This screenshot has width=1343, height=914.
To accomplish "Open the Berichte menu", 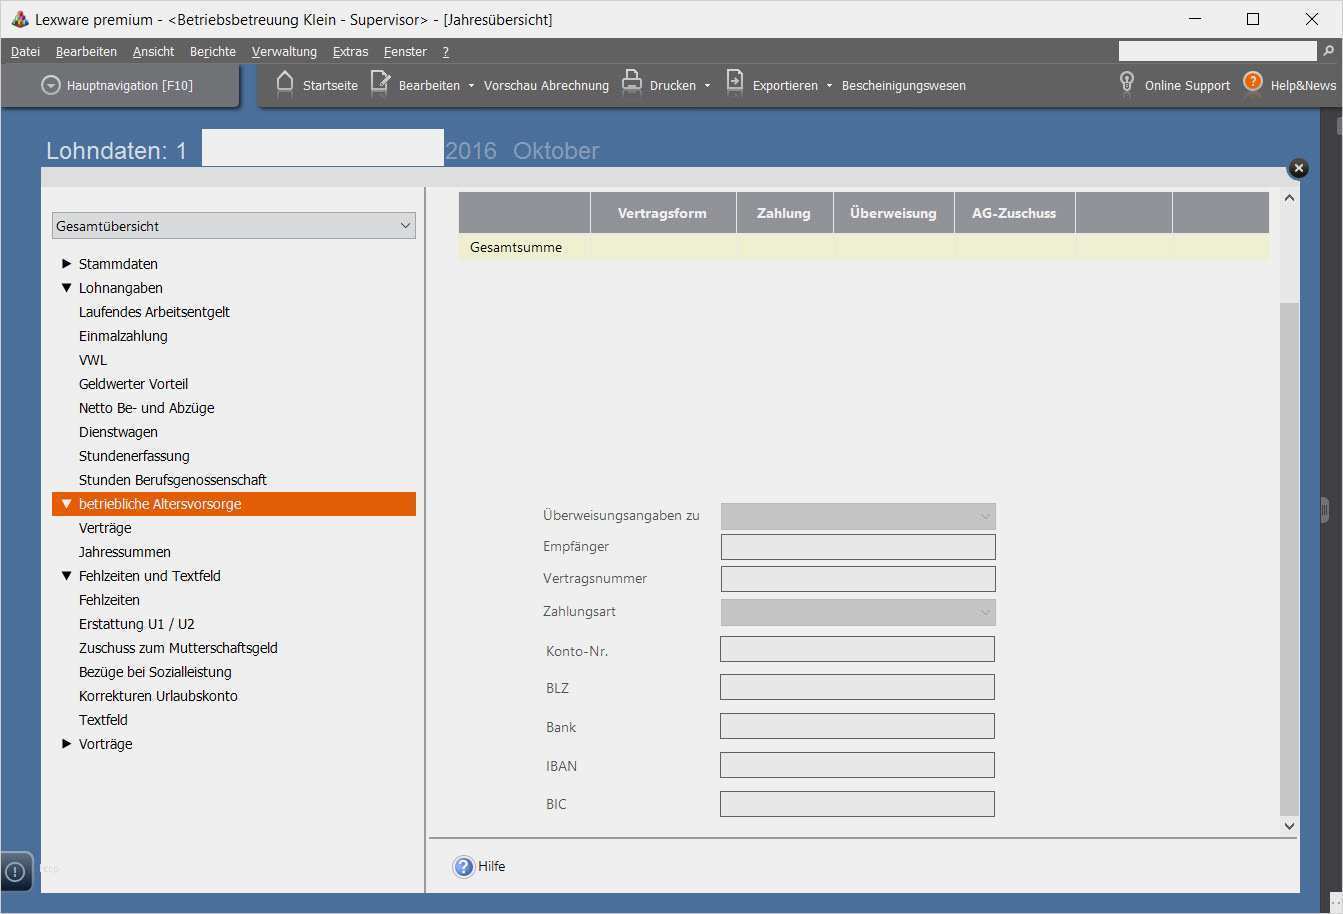I will tap(213, 52).
